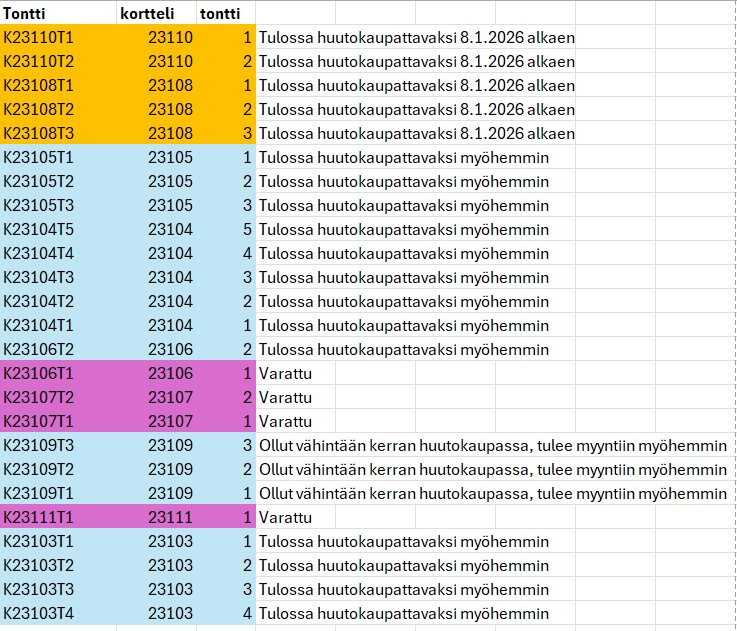The image size is (737, 631).
Task: Select the "Ollut vähintään" text in K23109T1 row
Action: 492,493
